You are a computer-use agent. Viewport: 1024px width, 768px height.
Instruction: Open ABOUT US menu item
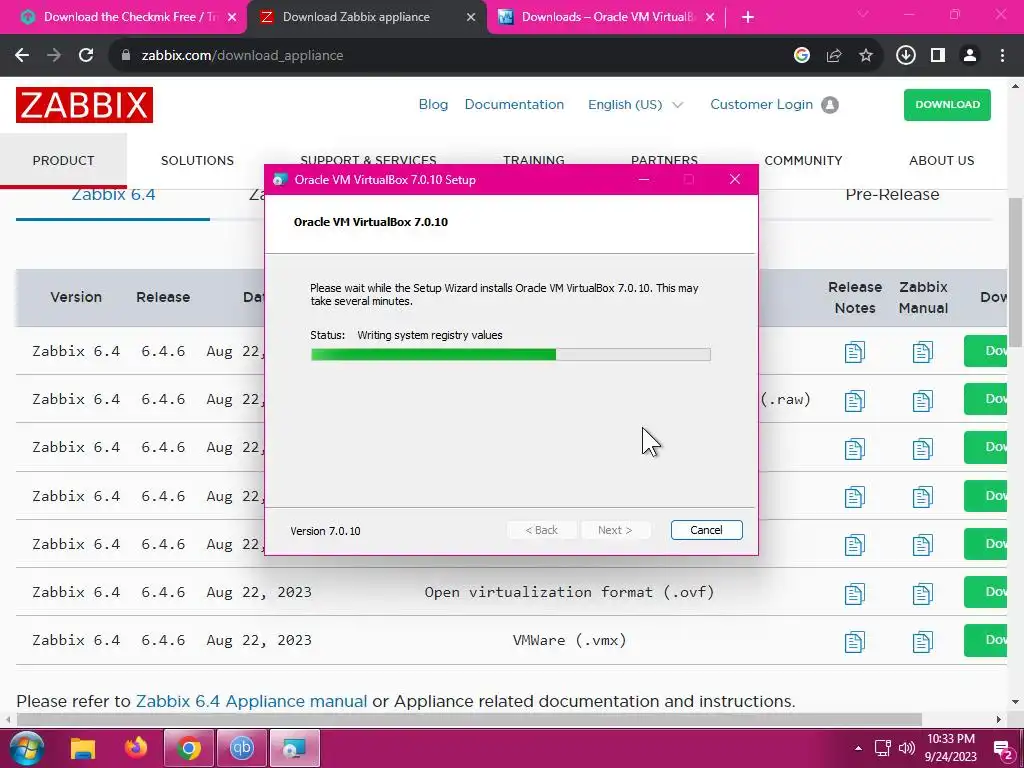click(941, 160)
